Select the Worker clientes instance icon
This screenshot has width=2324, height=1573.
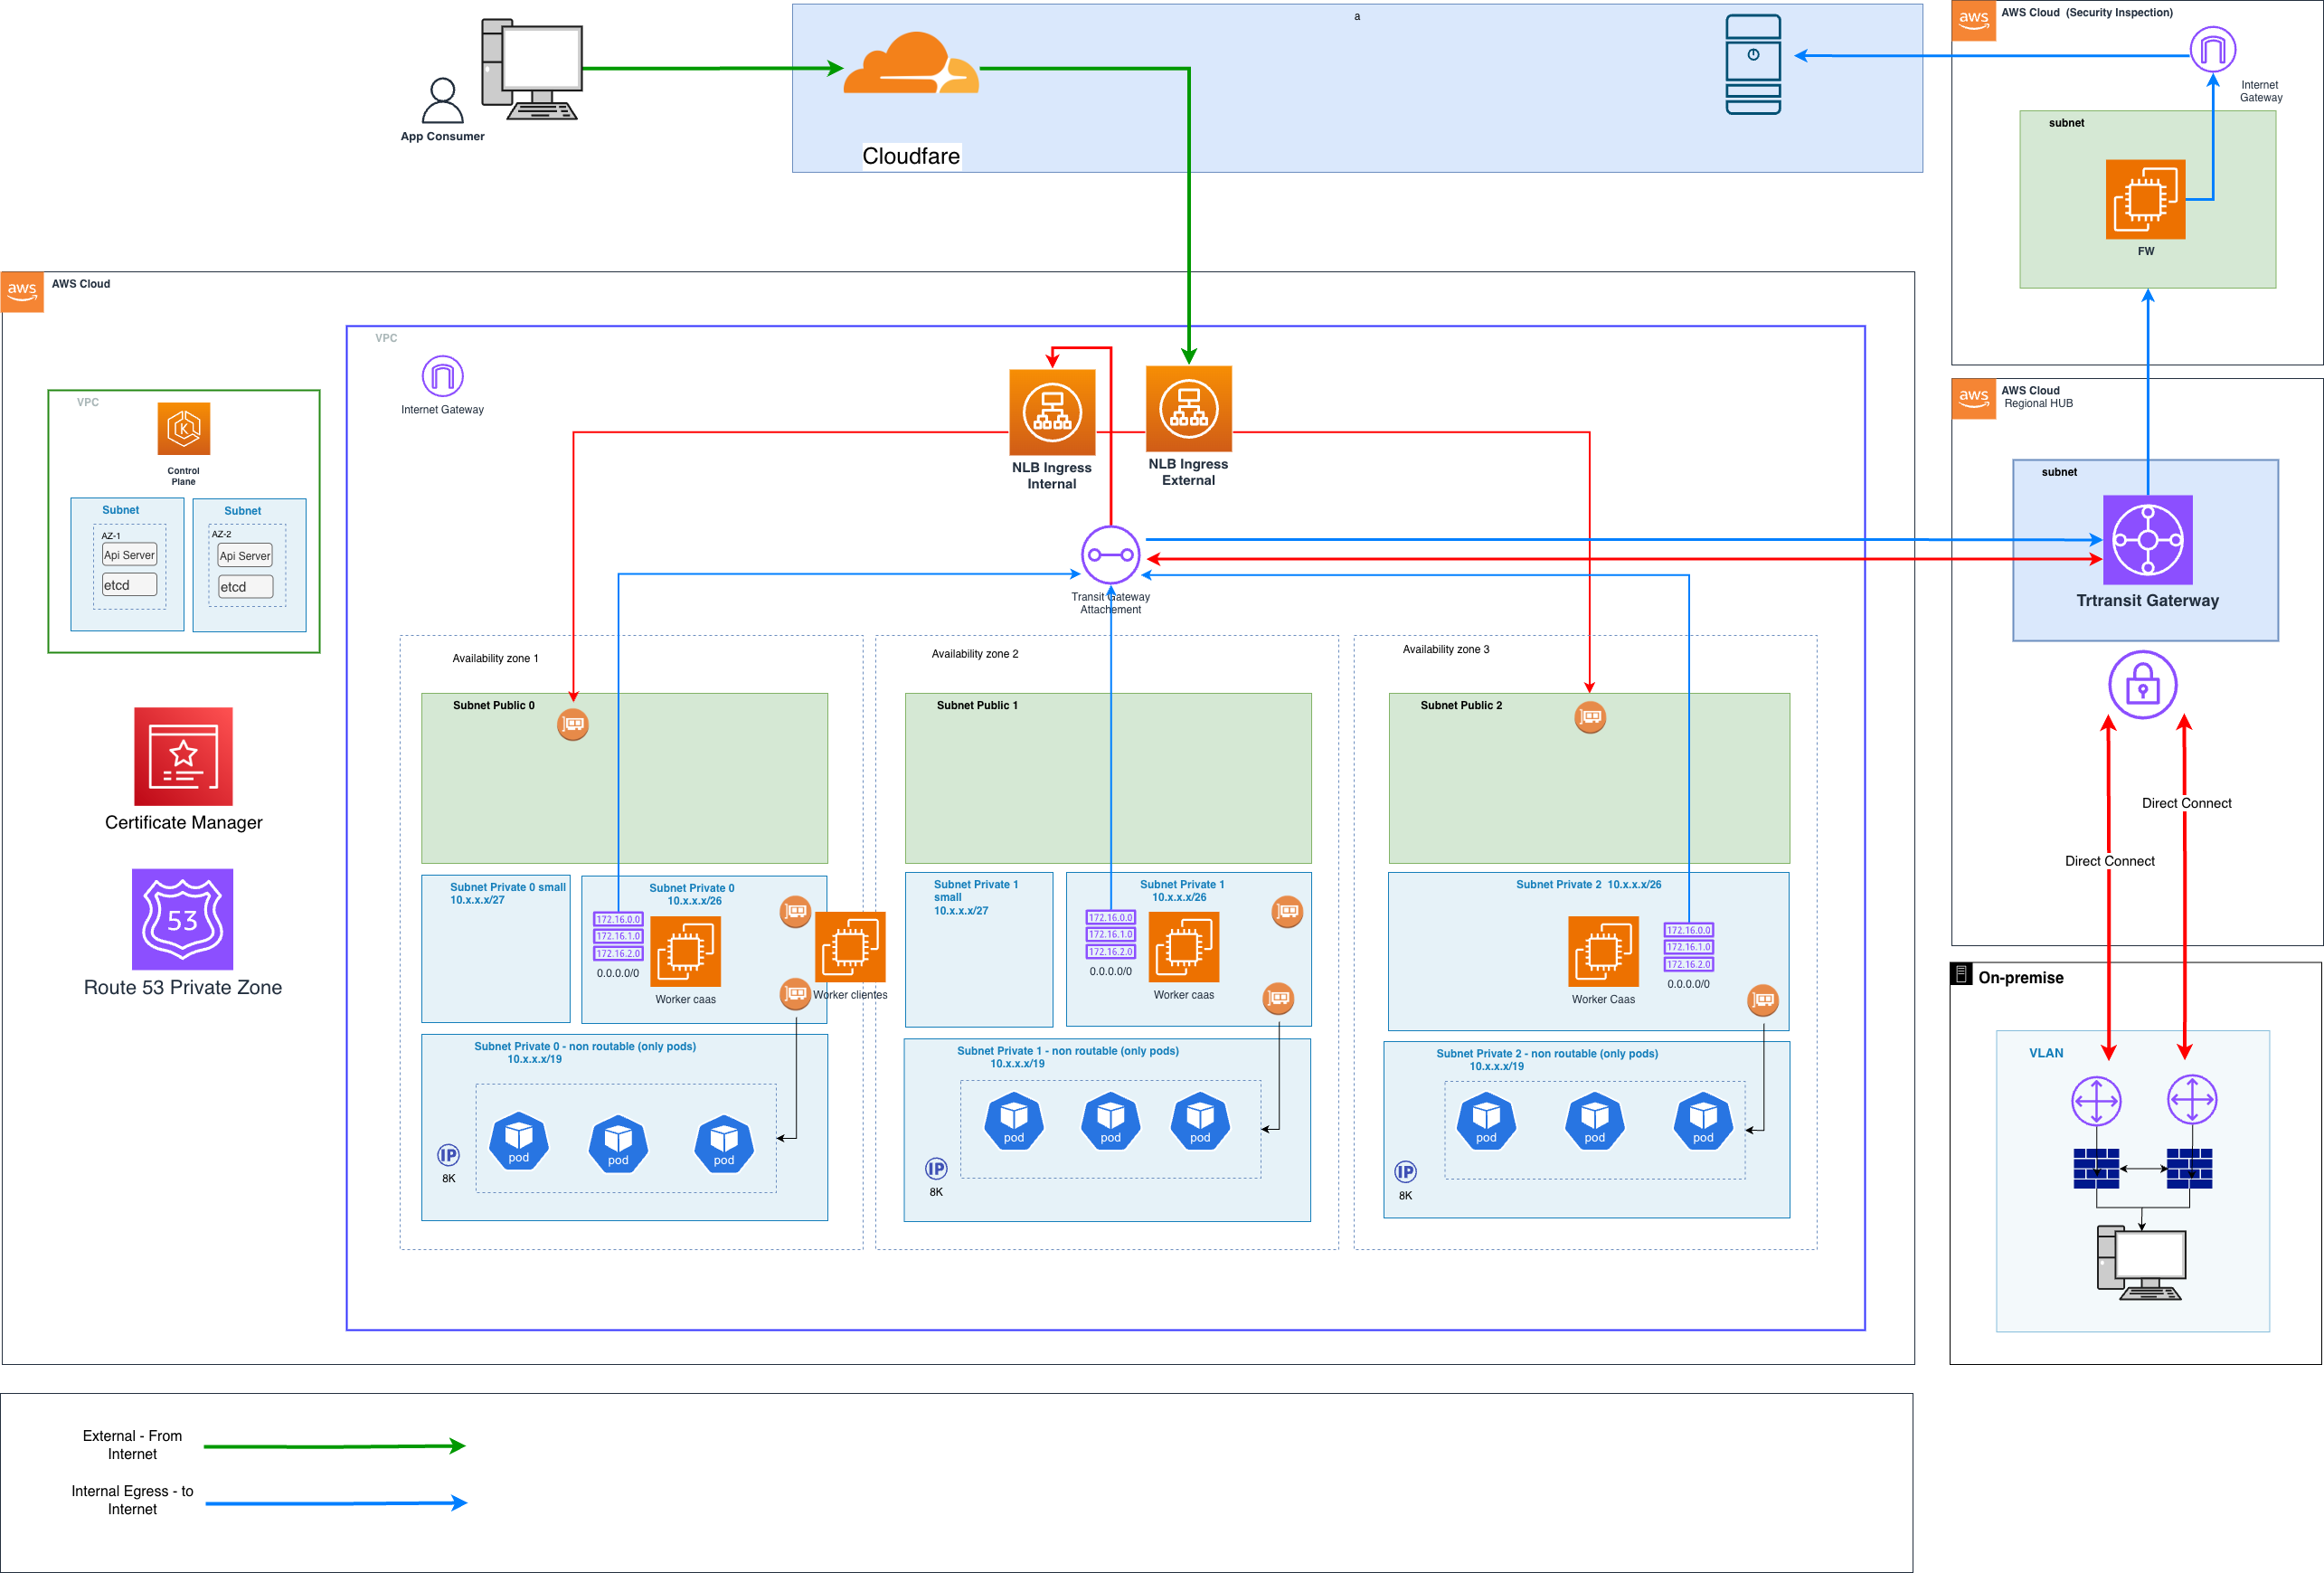tap(850, 947)
